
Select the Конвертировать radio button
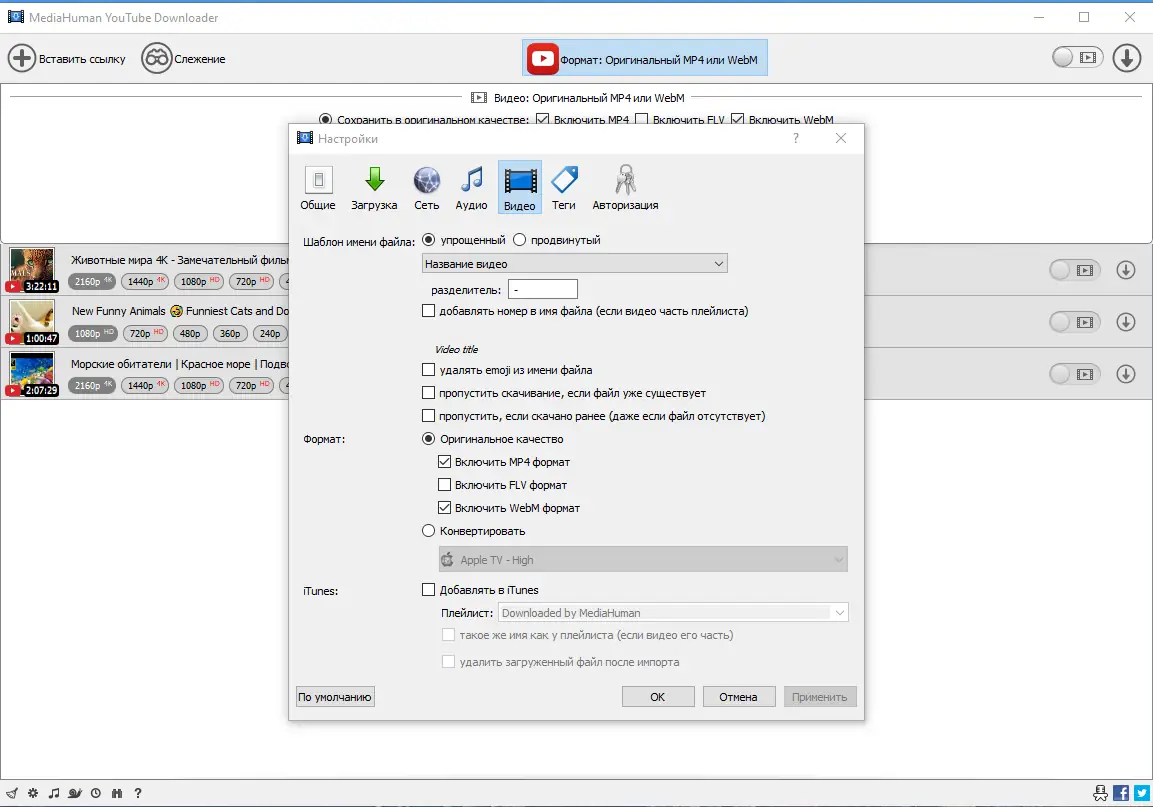click(x=428, y=530)
